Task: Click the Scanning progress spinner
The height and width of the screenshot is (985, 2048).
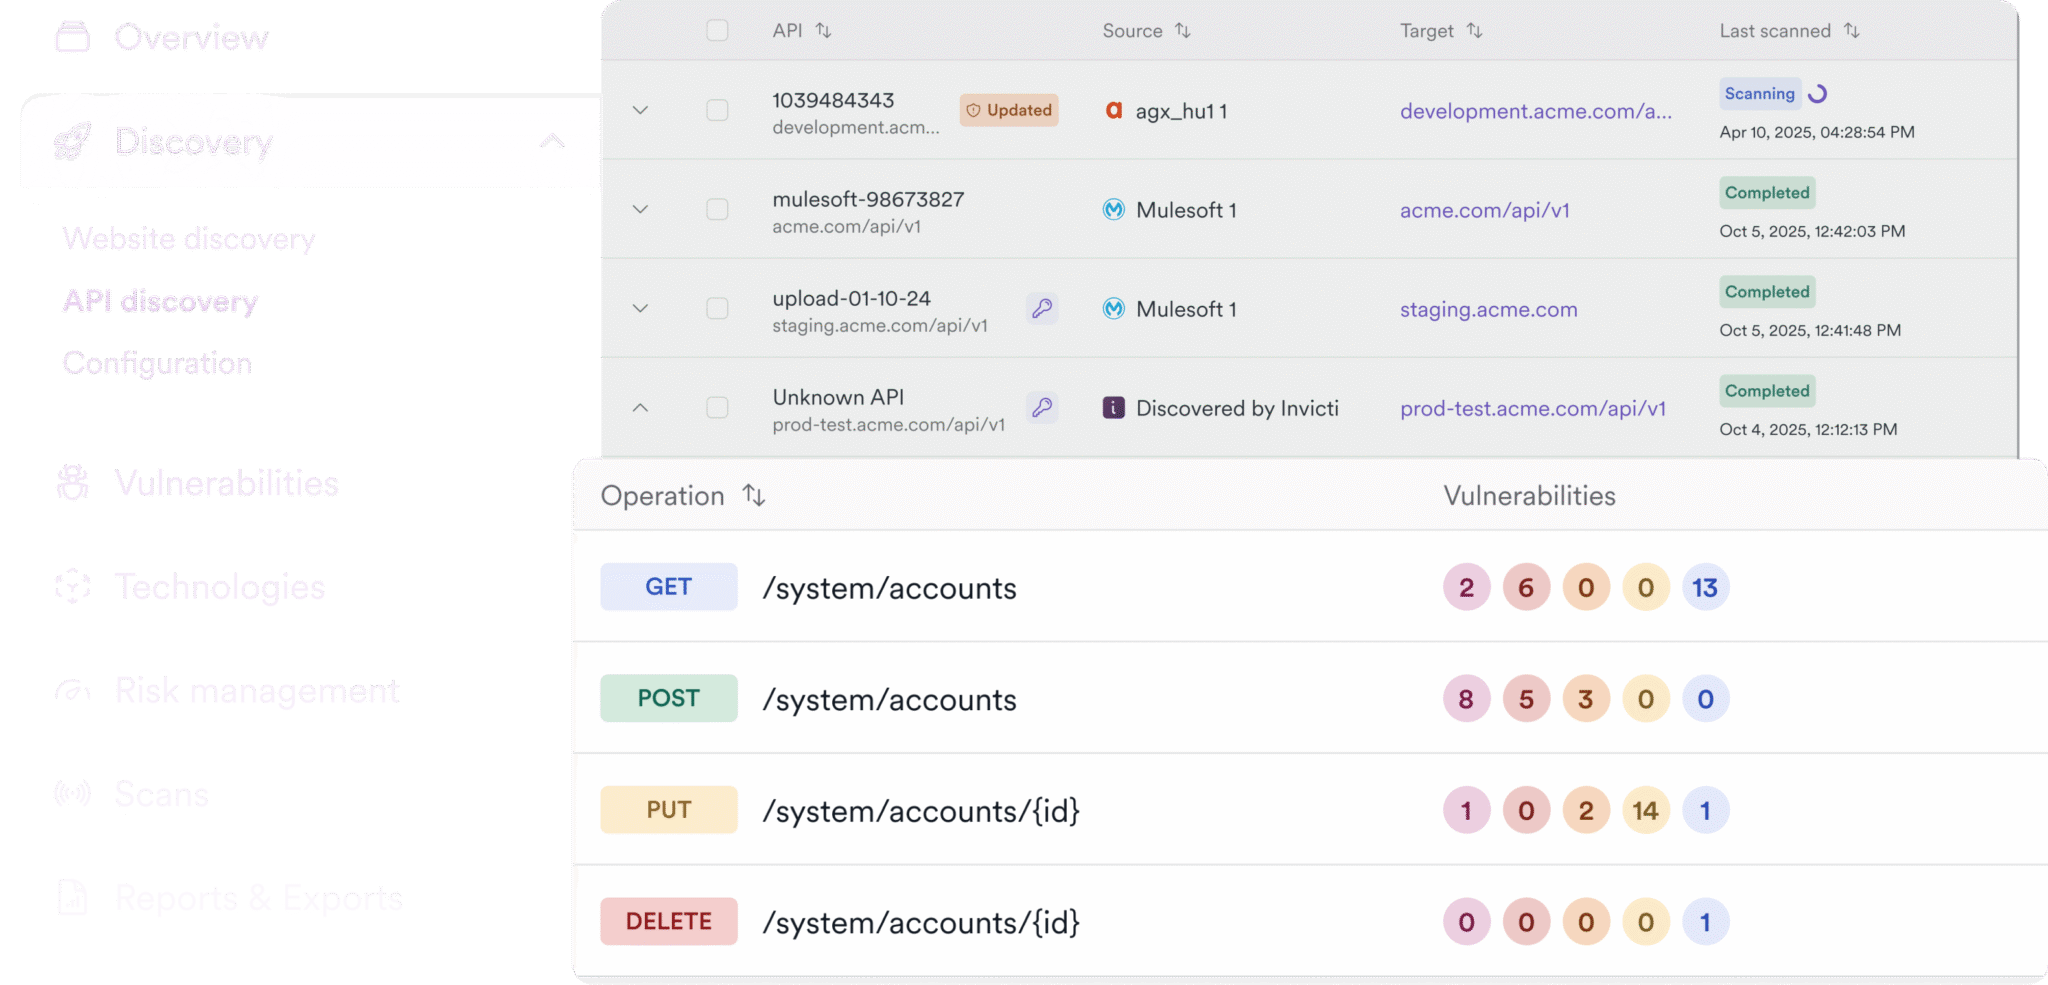Action: (x=1817, y=93)
